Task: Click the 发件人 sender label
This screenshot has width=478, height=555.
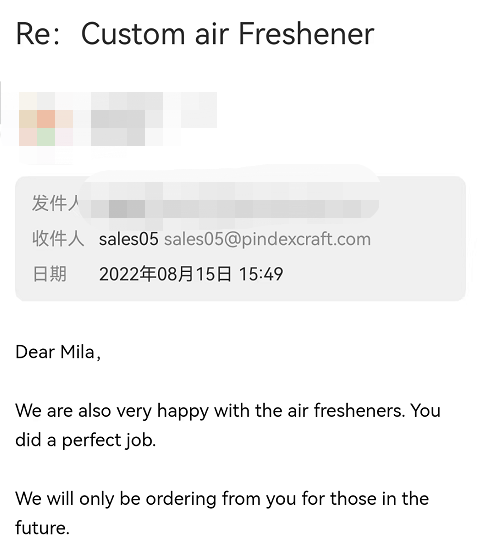Action: [57, 203]
